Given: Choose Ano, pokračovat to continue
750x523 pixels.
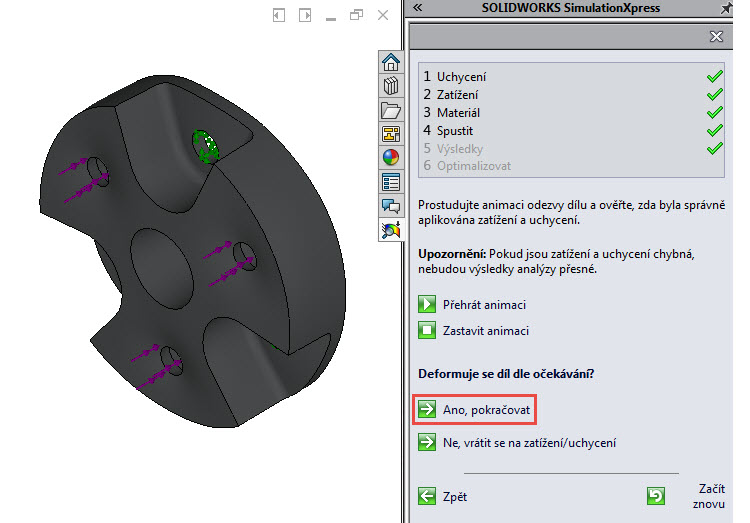Looking at the screenshot, I should coord(486,410).
